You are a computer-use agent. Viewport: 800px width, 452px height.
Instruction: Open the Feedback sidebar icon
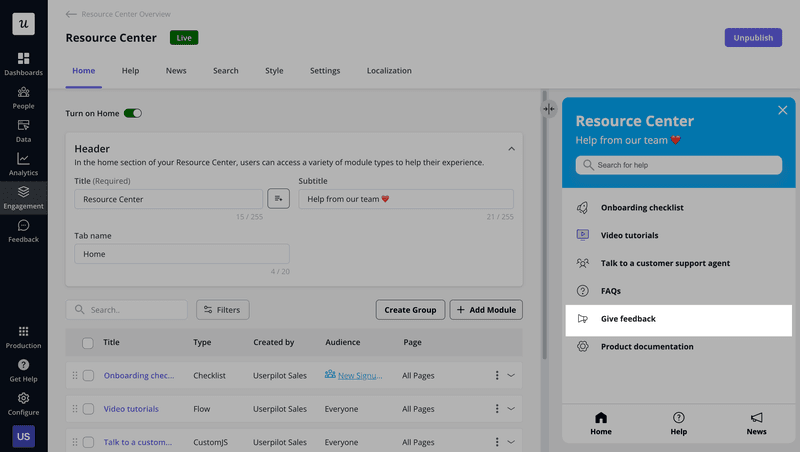(23, 231)
